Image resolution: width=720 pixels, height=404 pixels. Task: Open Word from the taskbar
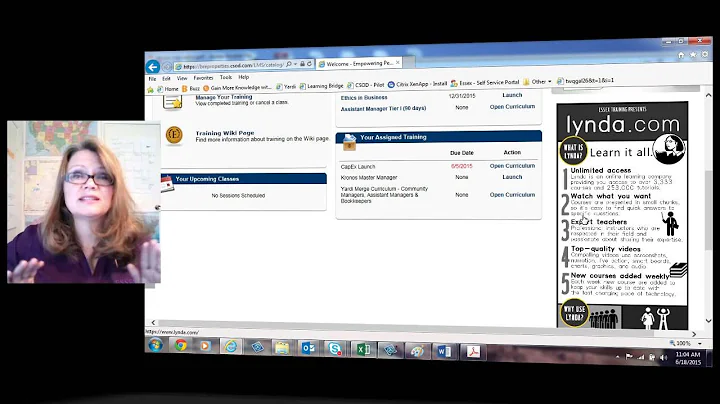tap(444, 352)
